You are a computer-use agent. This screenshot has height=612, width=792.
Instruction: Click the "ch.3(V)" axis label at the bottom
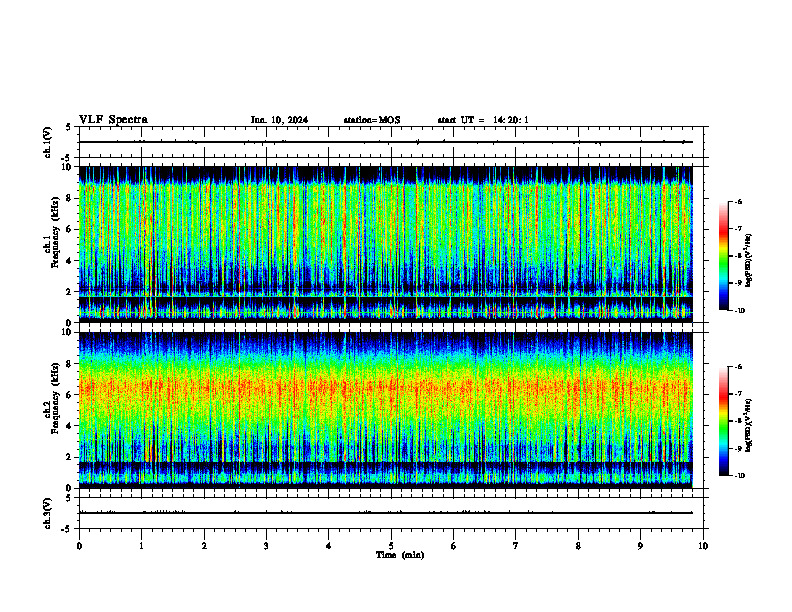pos(48,513)
